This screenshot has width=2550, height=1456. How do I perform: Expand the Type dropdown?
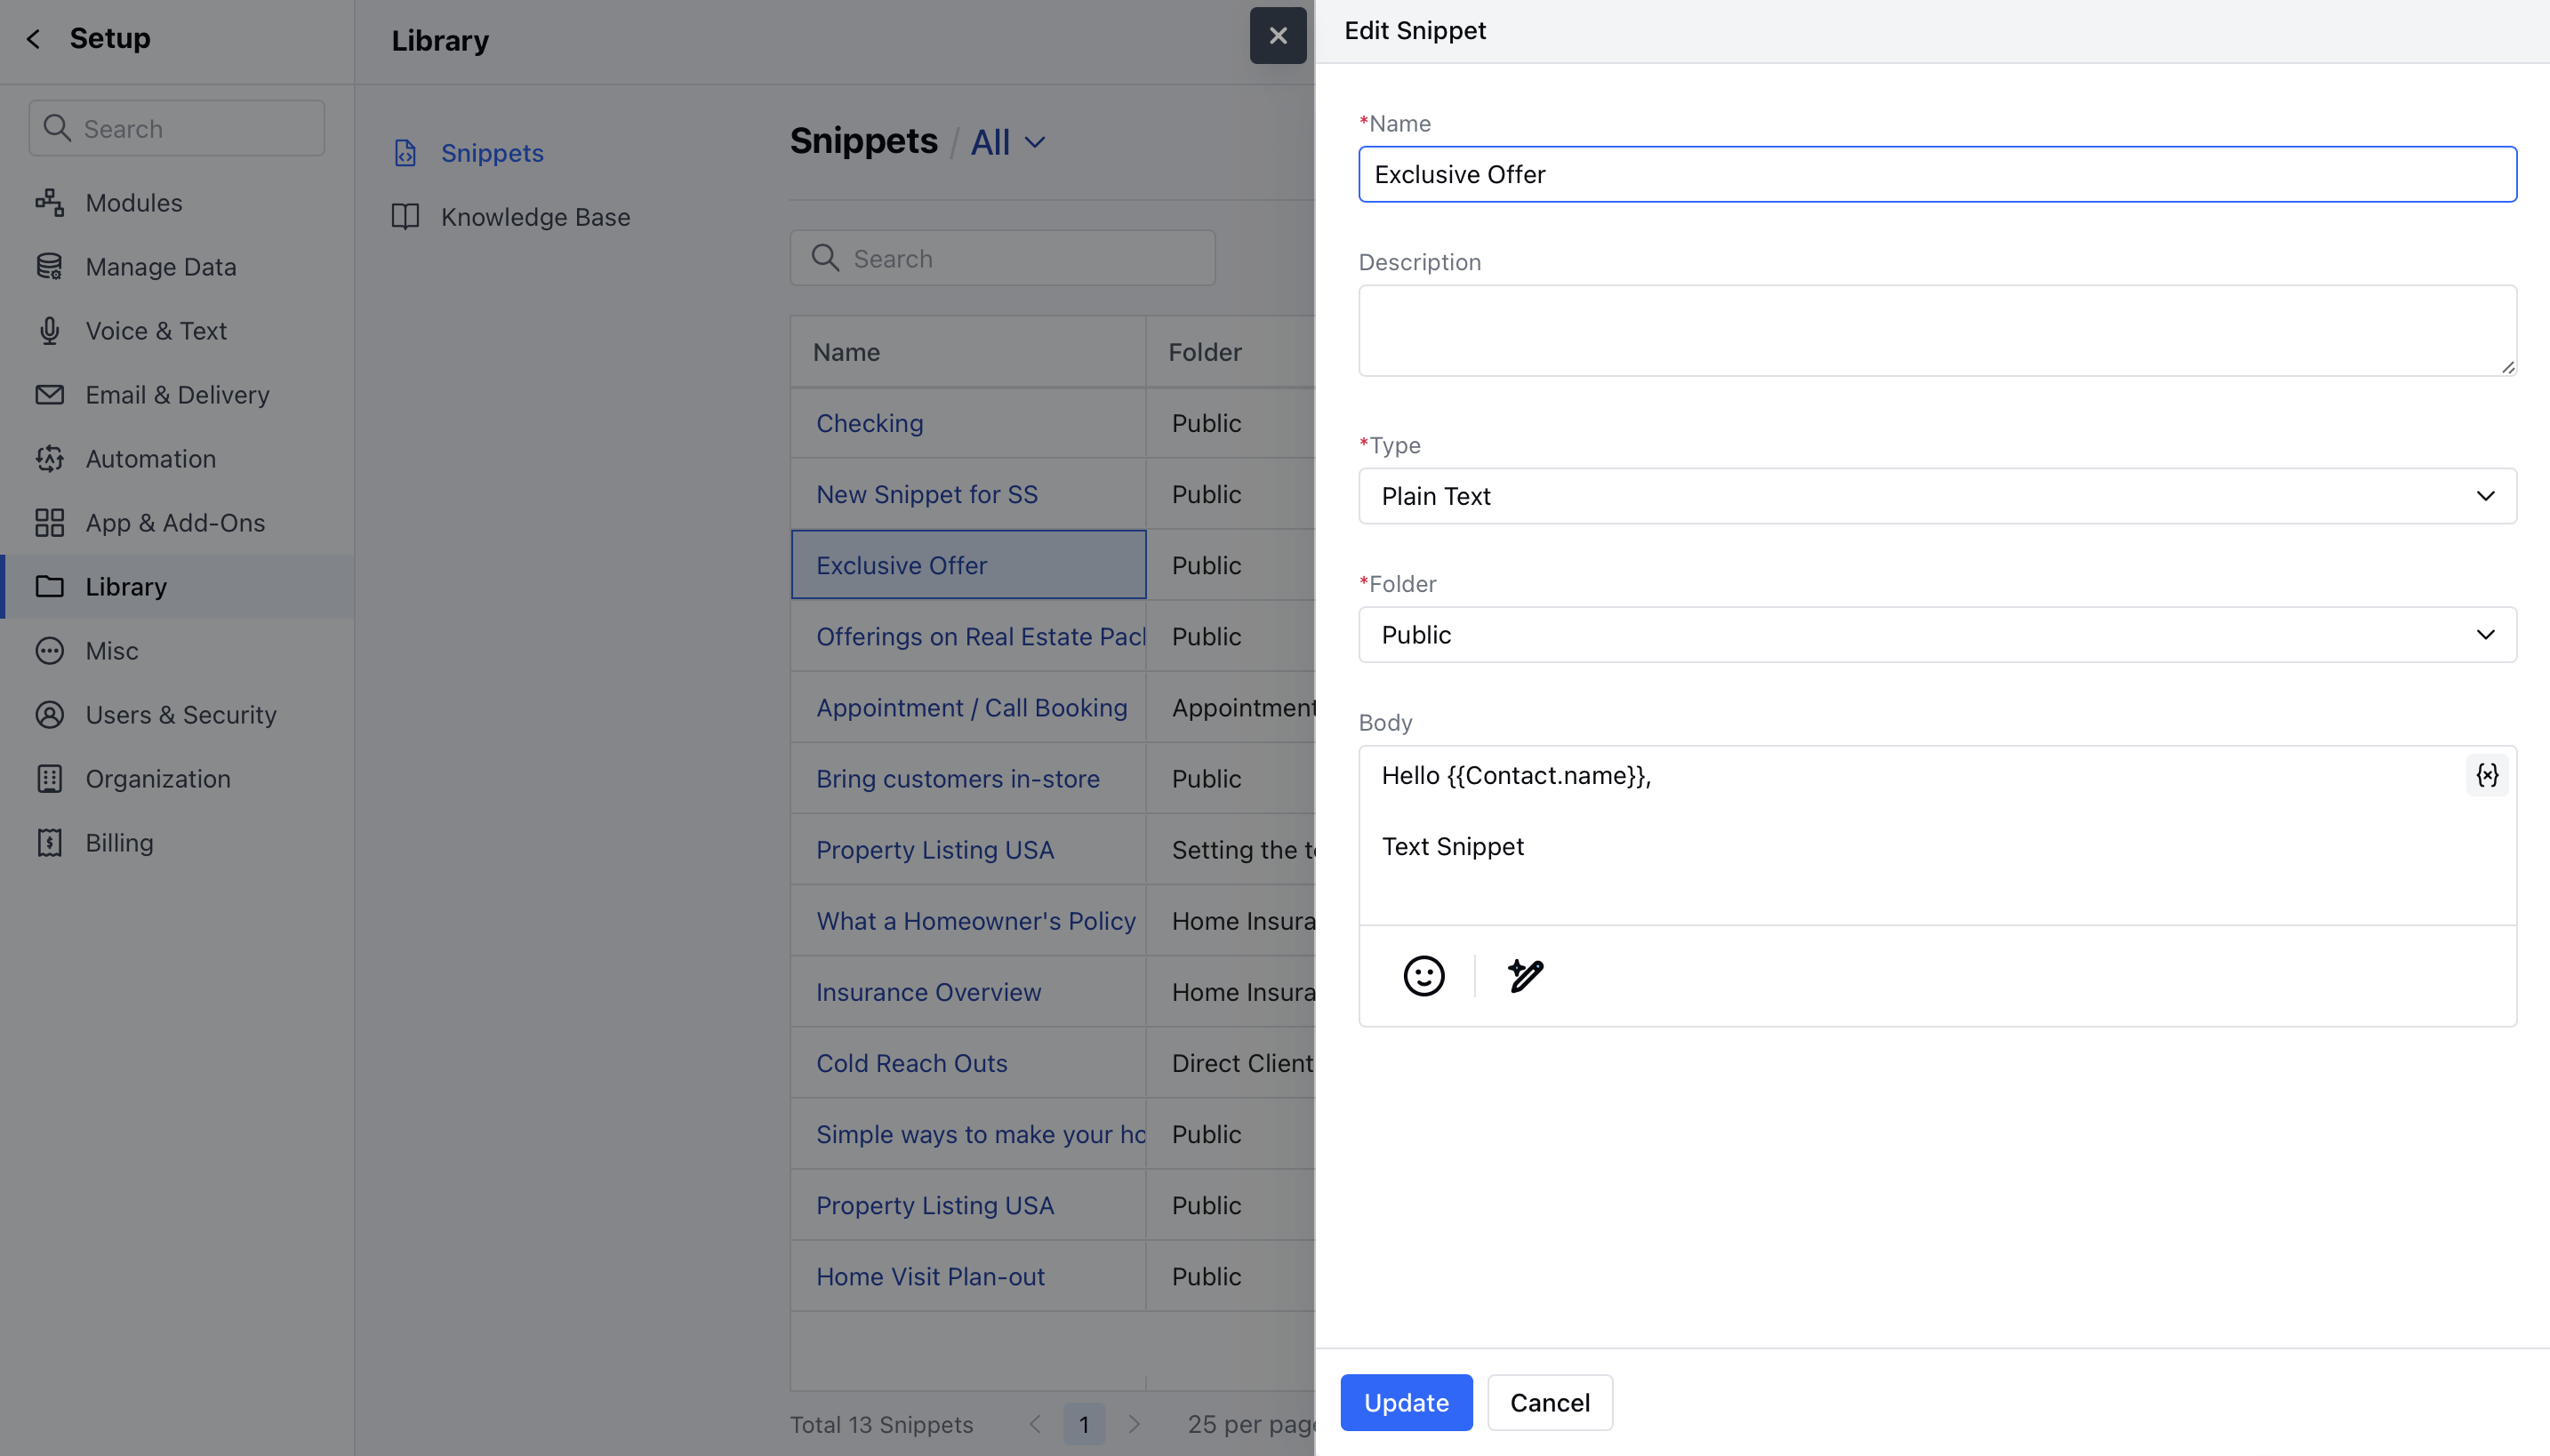tap(1936, 496)
